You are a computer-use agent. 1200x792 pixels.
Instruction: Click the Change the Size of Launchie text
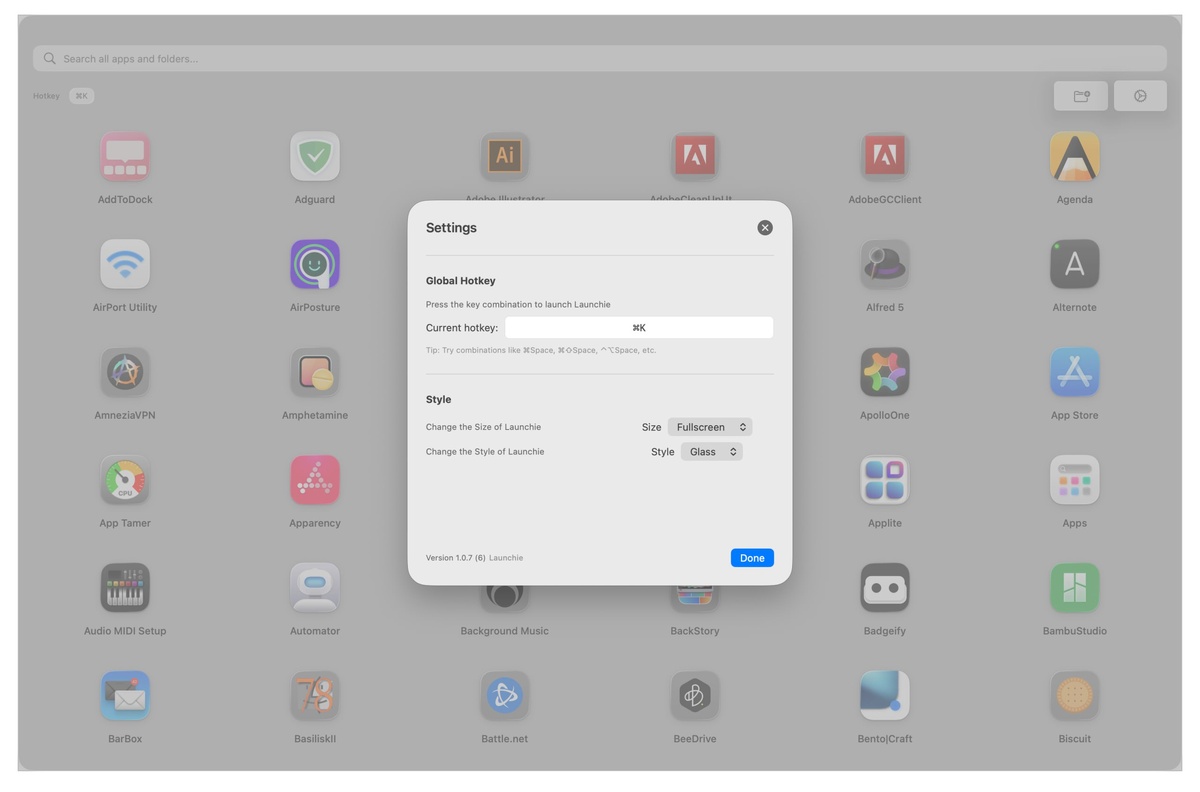[483, 427]
